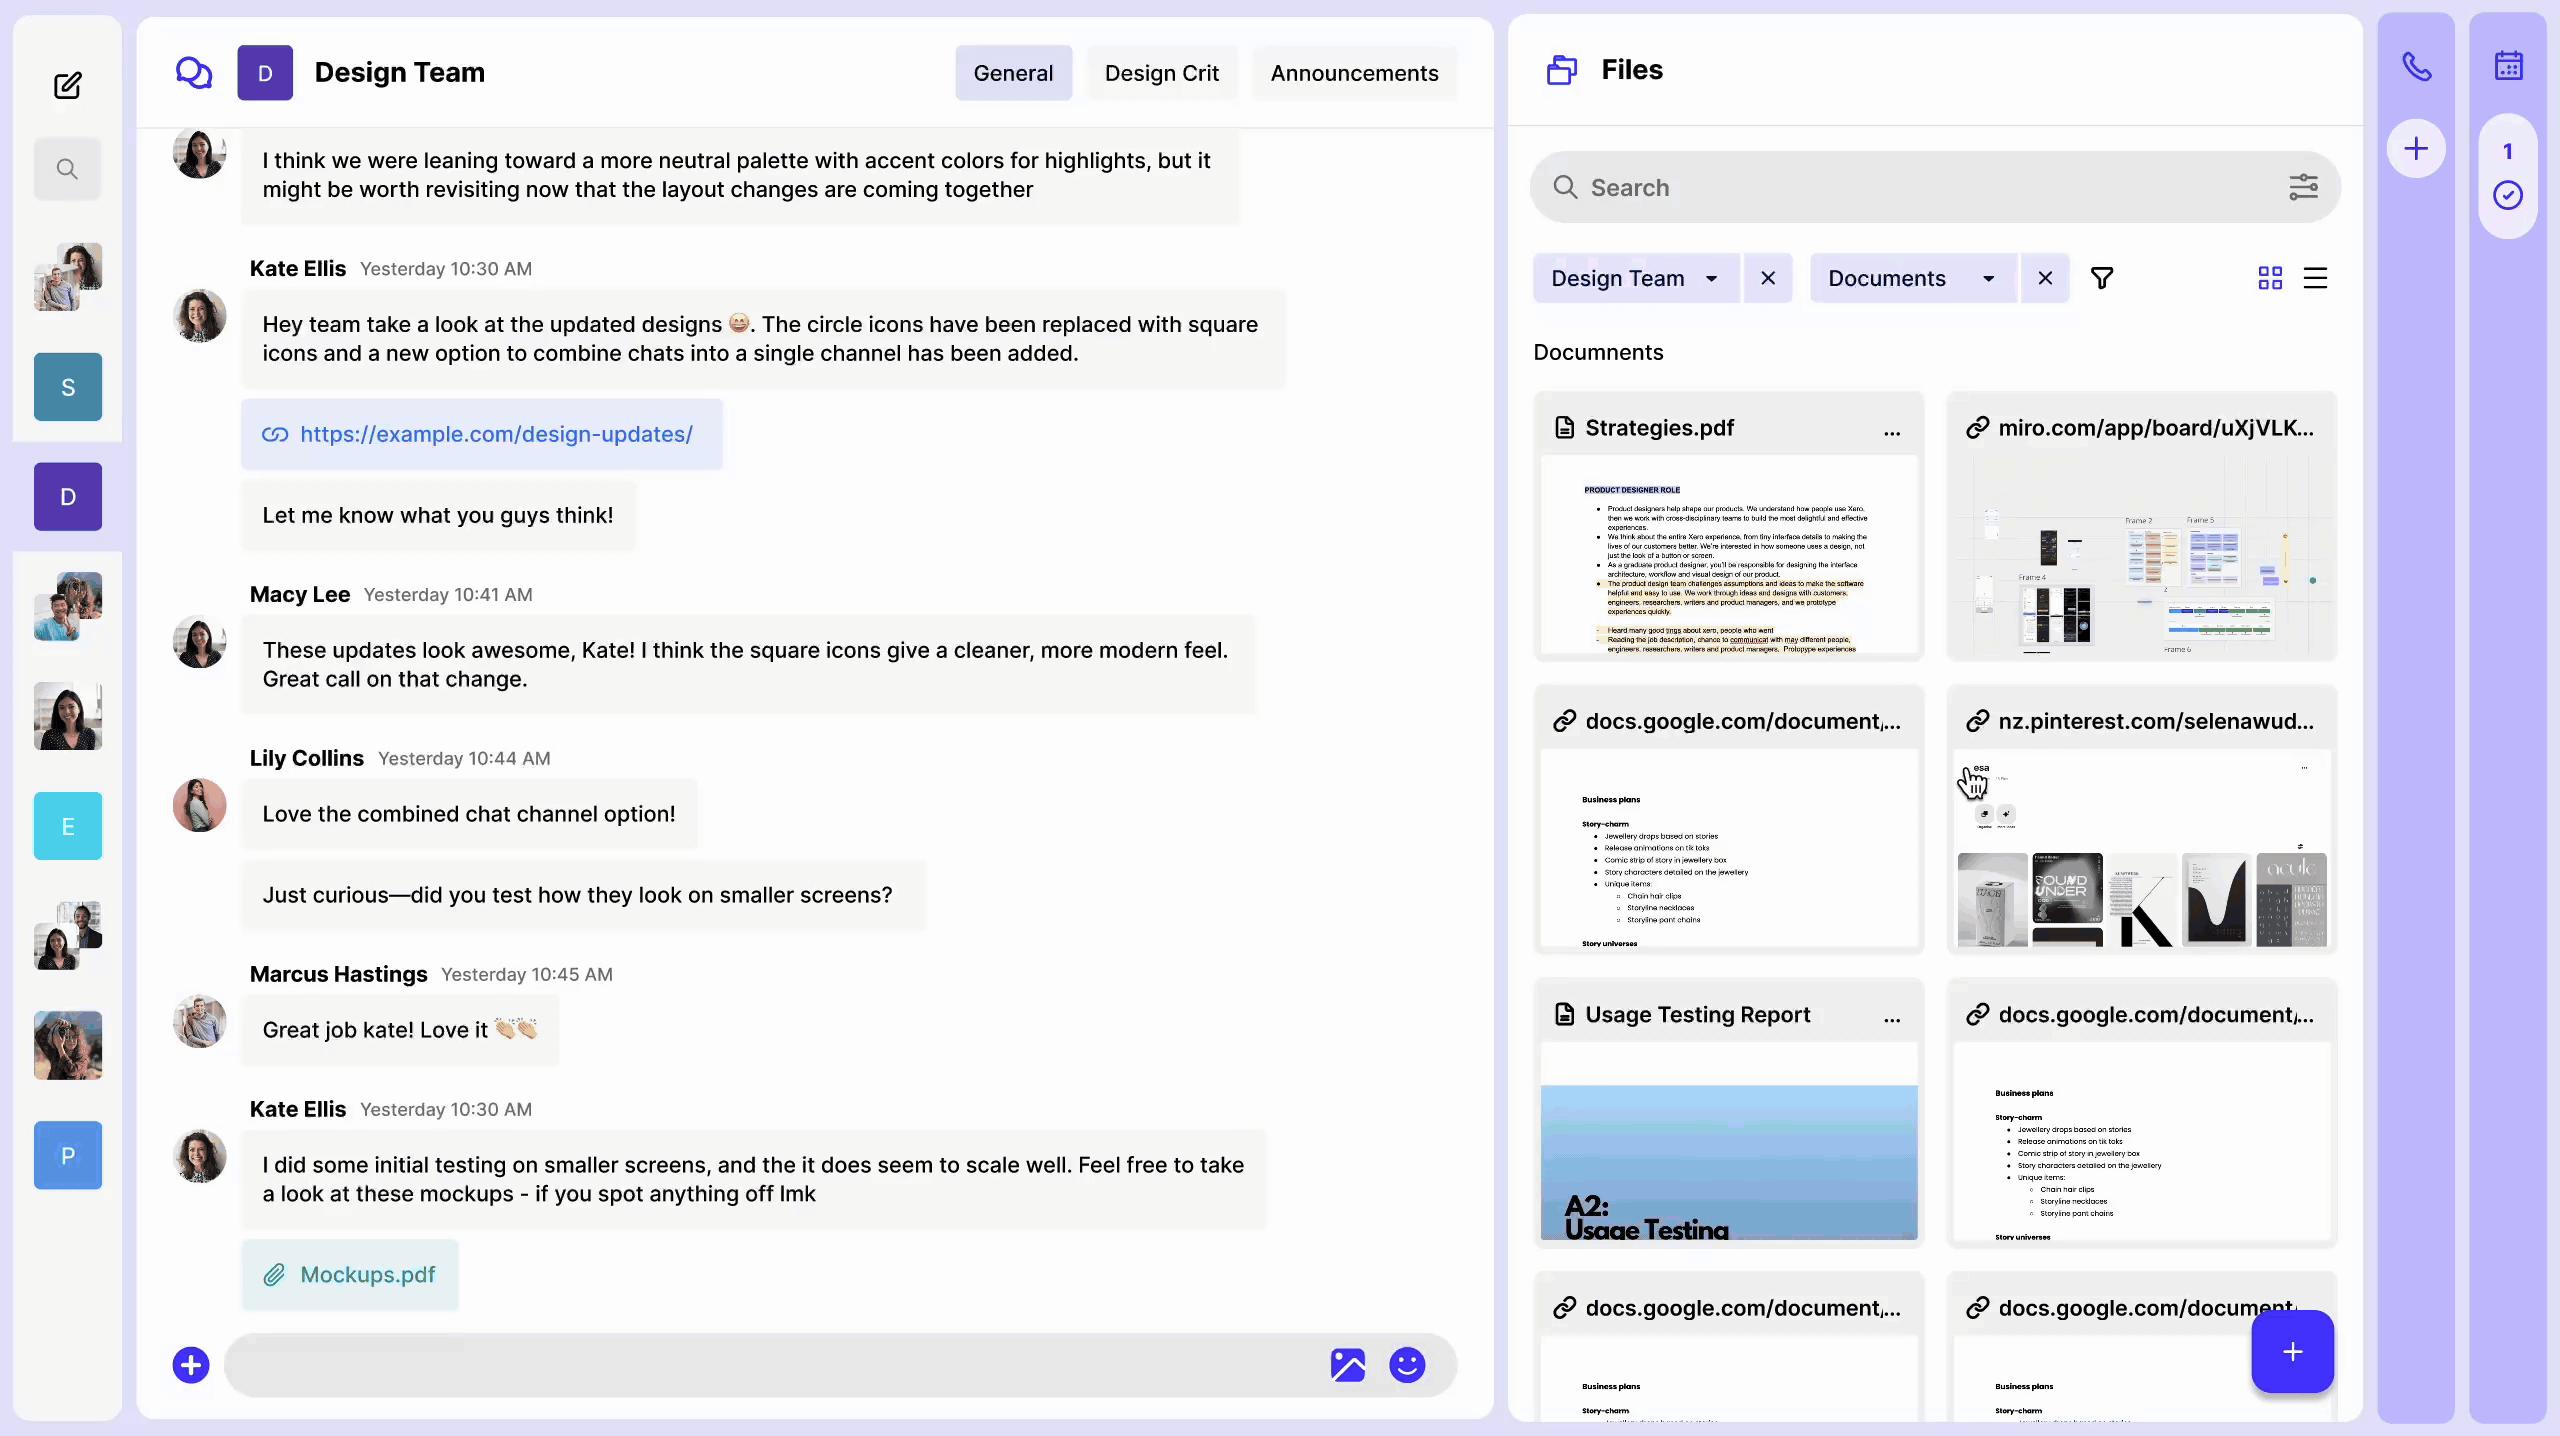Open search filter settings sliders icon

(x=2303, y=187)
